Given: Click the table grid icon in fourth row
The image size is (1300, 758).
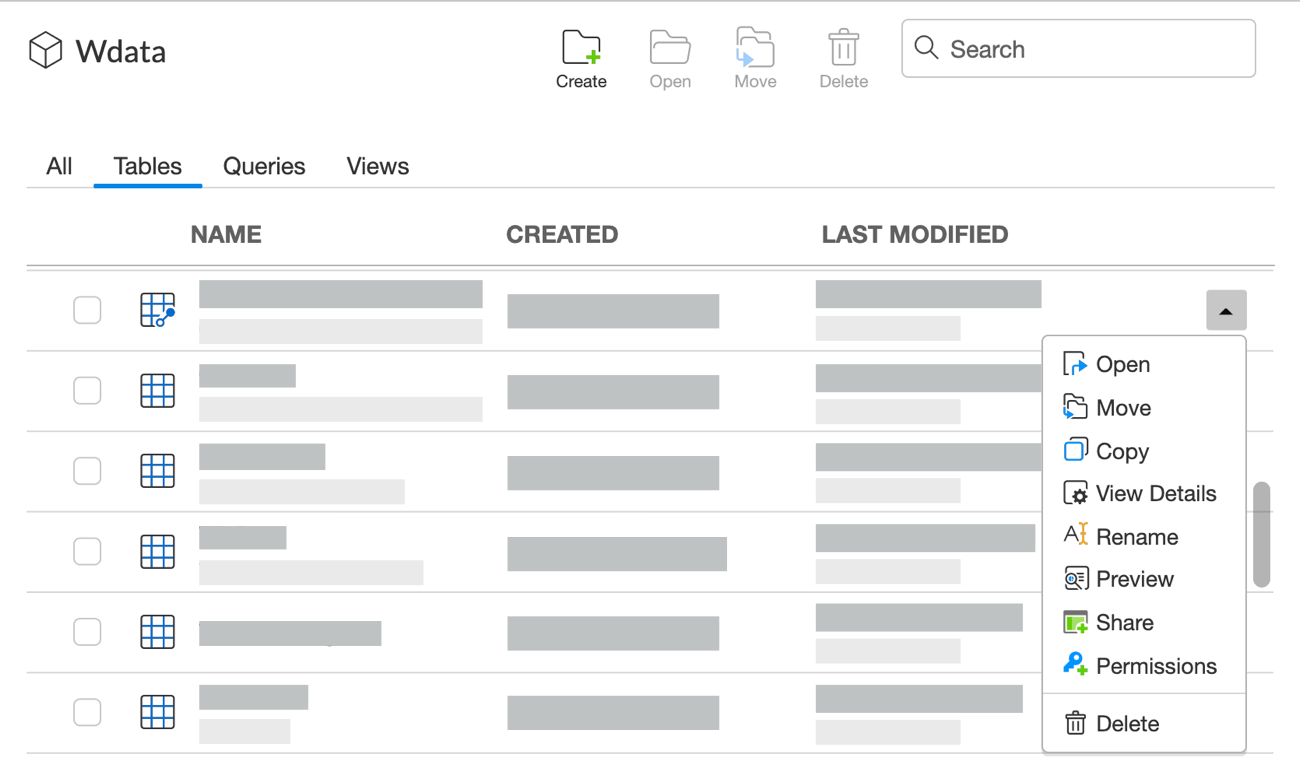Looking at the screenshot, I should (158, 551).
